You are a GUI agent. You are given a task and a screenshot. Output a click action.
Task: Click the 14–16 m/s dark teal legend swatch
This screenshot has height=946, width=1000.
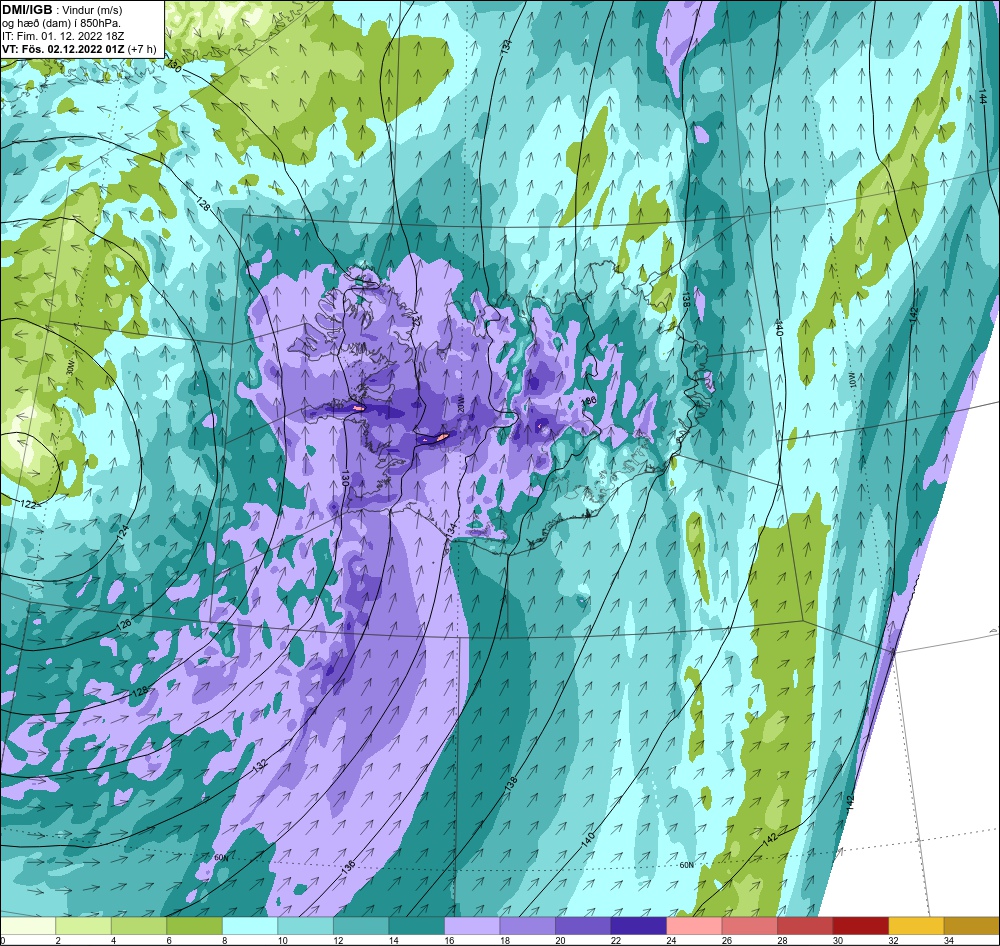(416, 925)
